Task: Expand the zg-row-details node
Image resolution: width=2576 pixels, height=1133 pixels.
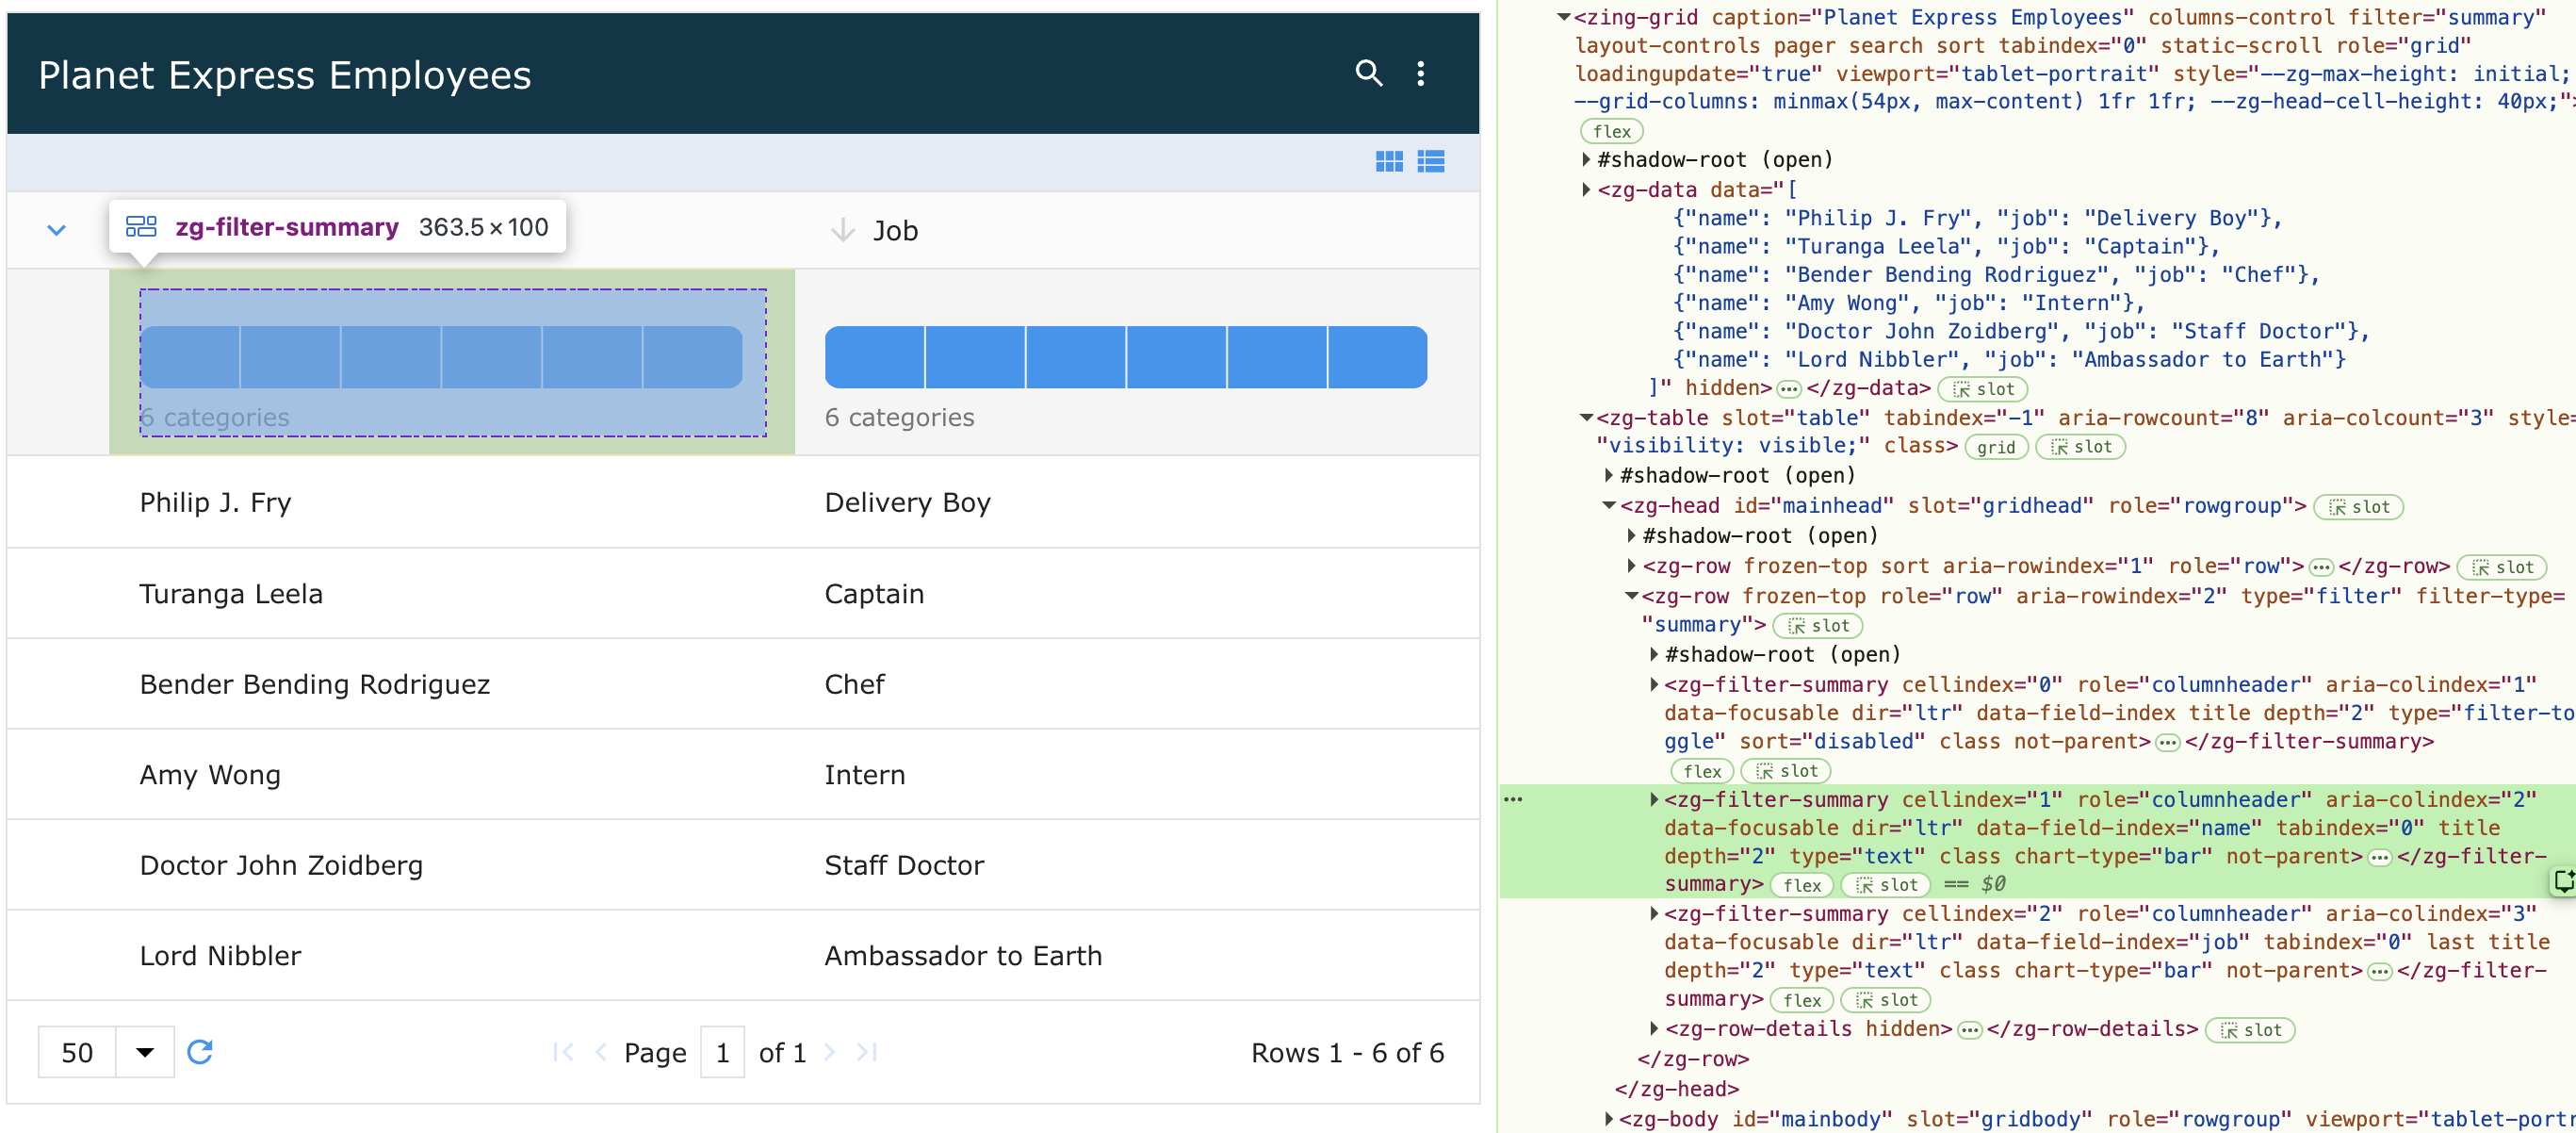Action: (x=1654, y=1029)
